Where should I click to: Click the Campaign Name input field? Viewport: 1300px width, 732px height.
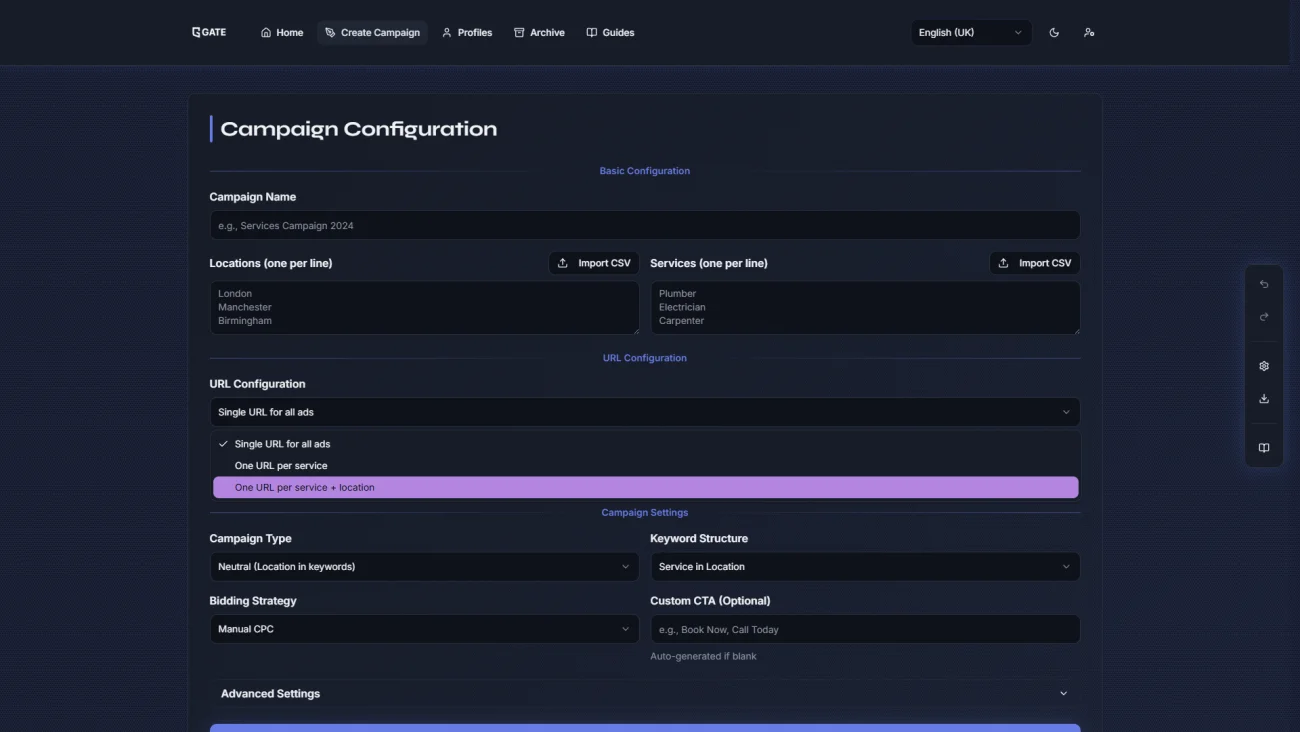click(x=644, y=226)
